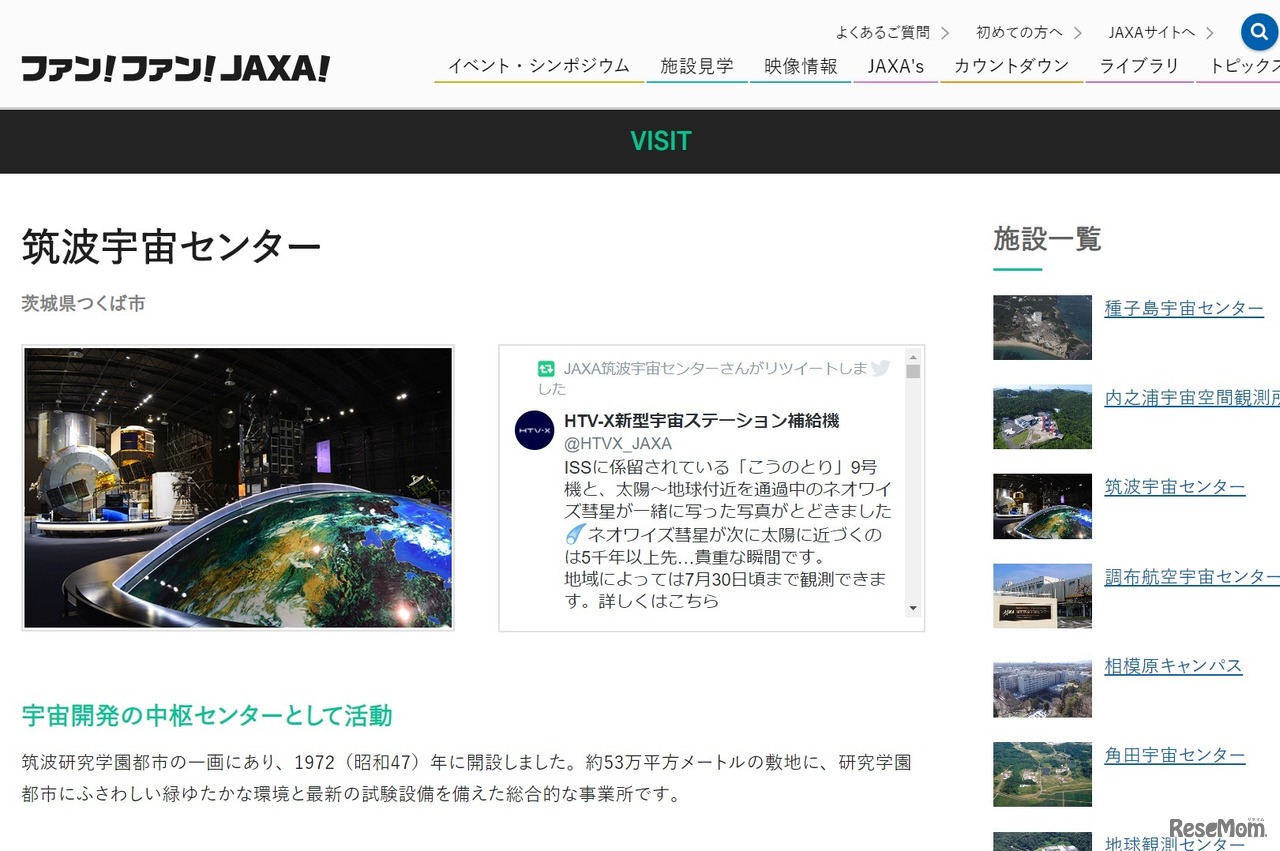Open the 角田宇宙センター thumbnail
1280x851 pixels.
(x=1042, y=773)
